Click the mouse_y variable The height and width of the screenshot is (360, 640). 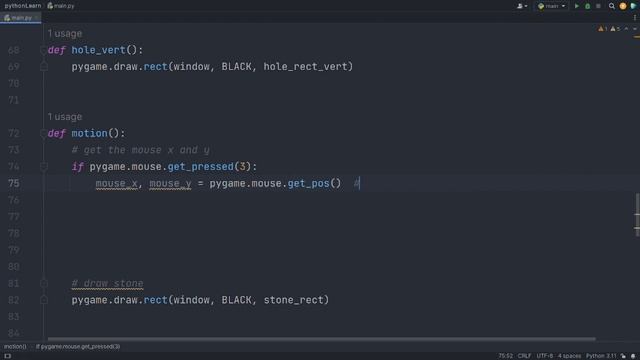pyautogui.click(x=170, y=184)
